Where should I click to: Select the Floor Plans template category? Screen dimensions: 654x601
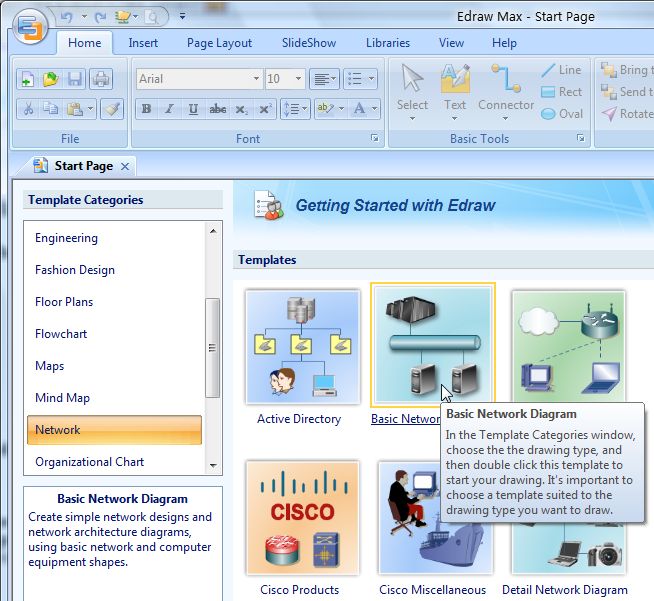pyautogui.click(x=114, y=302)
